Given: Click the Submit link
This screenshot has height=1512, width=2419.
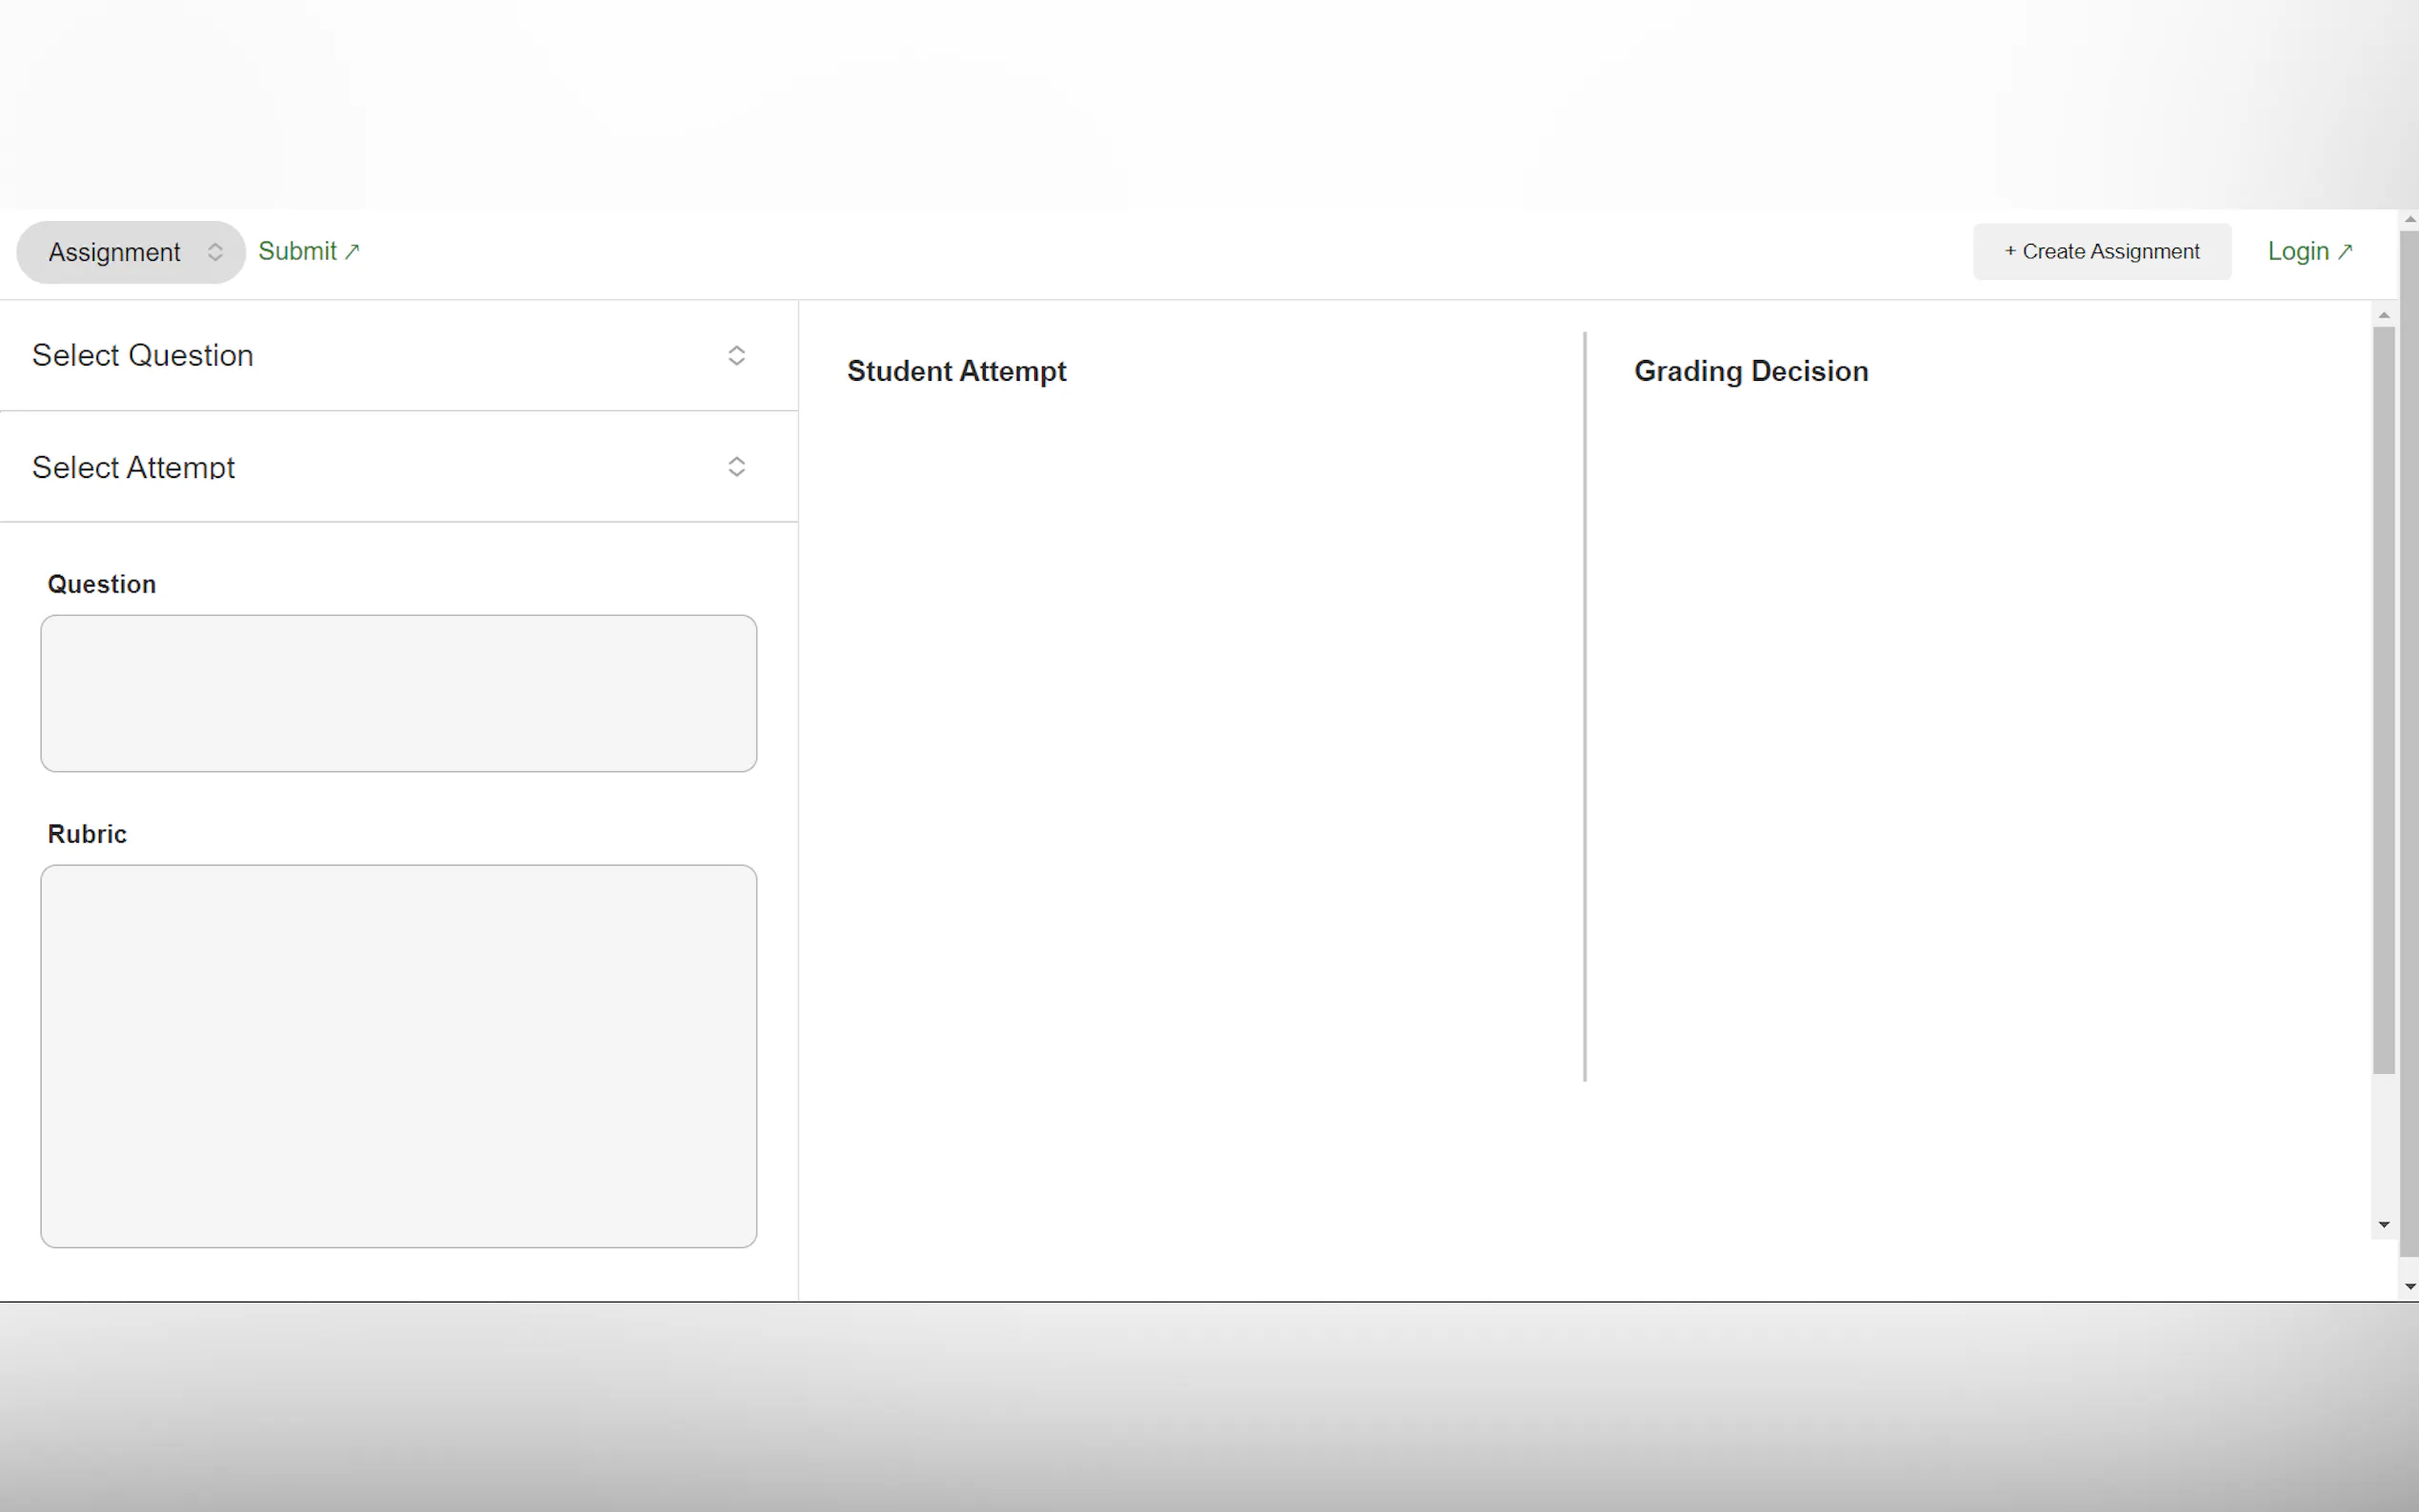Looking at the screenshot, I should click(x=297, y=251).
